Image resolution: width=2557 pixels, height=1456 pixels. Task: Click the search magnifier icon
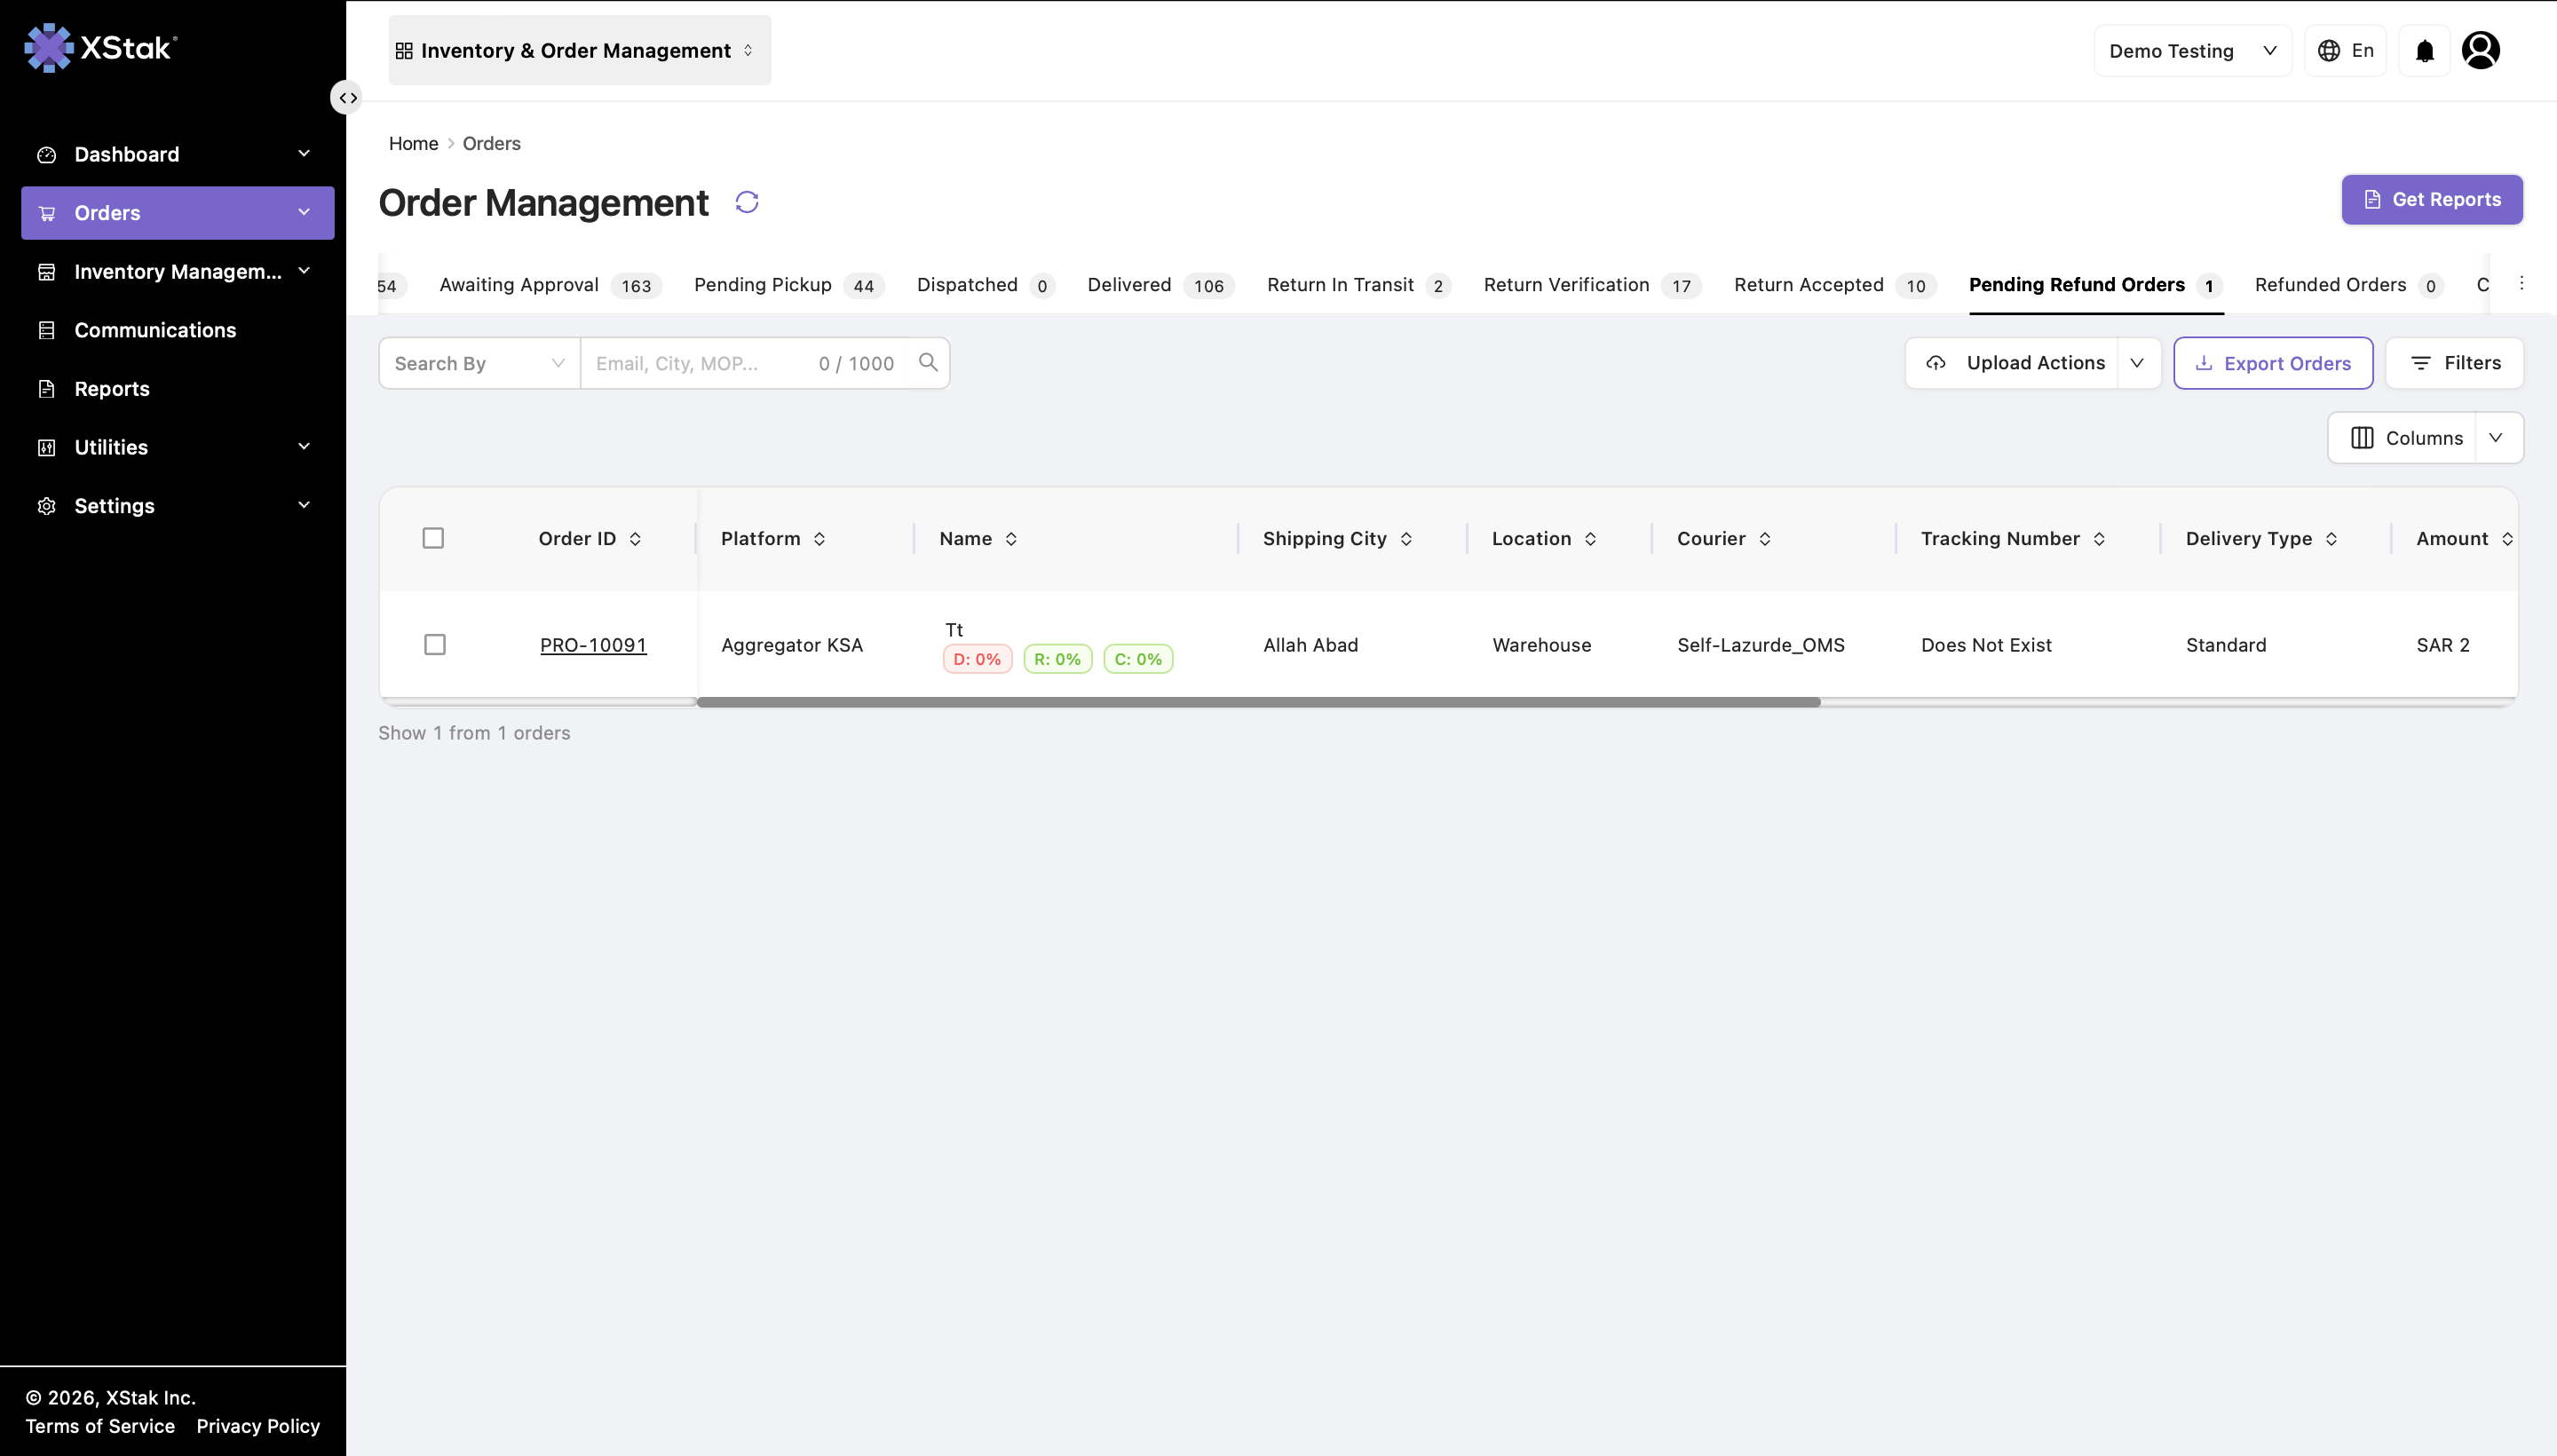point(928,362)
